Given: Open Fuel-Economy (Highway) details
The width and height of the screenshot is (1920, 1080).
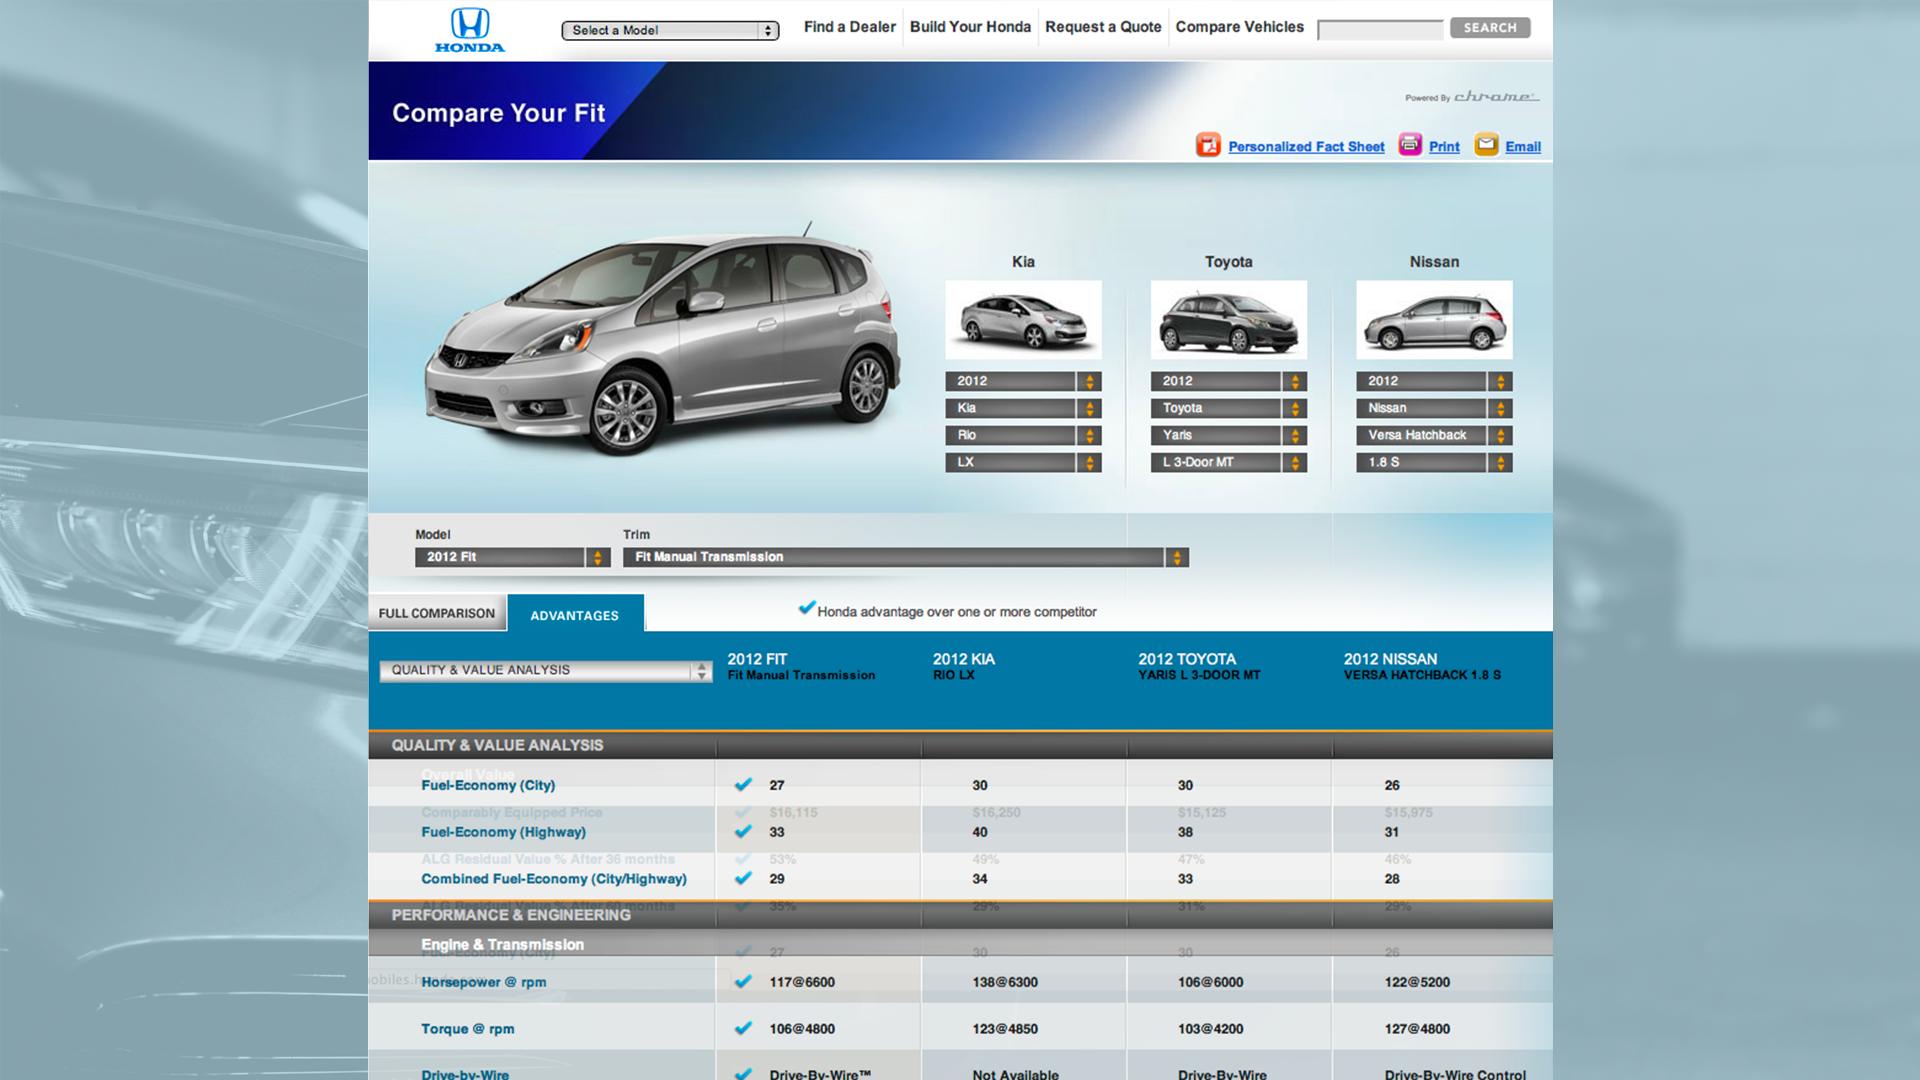Looking at the screenshot, I should click(503, 832).
